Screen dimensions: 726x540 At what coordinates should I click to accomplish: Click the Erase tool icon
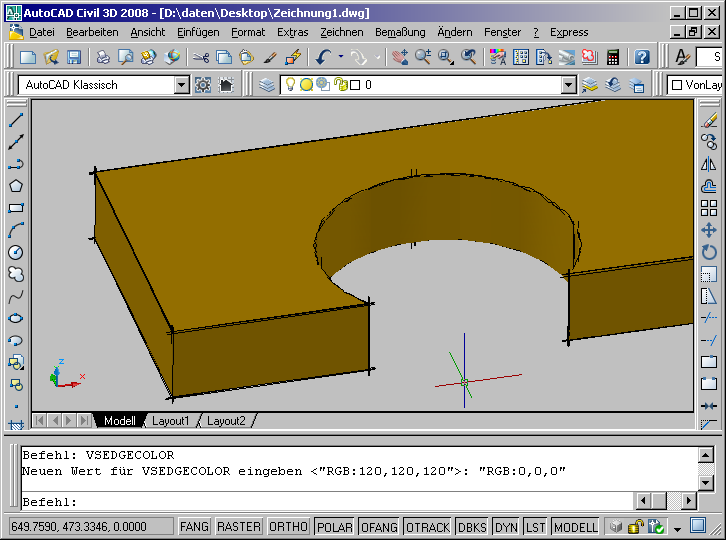point(709,120)
